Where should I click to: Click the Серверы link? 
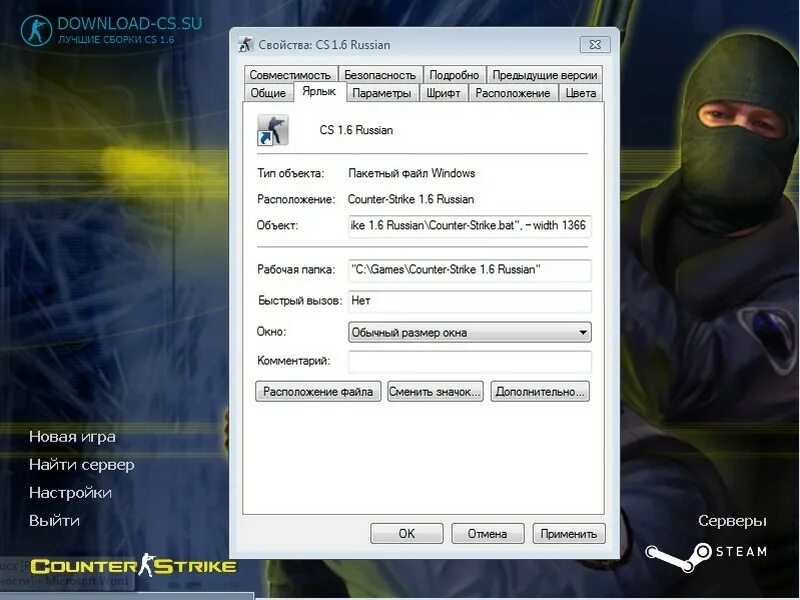pos(732,521)
